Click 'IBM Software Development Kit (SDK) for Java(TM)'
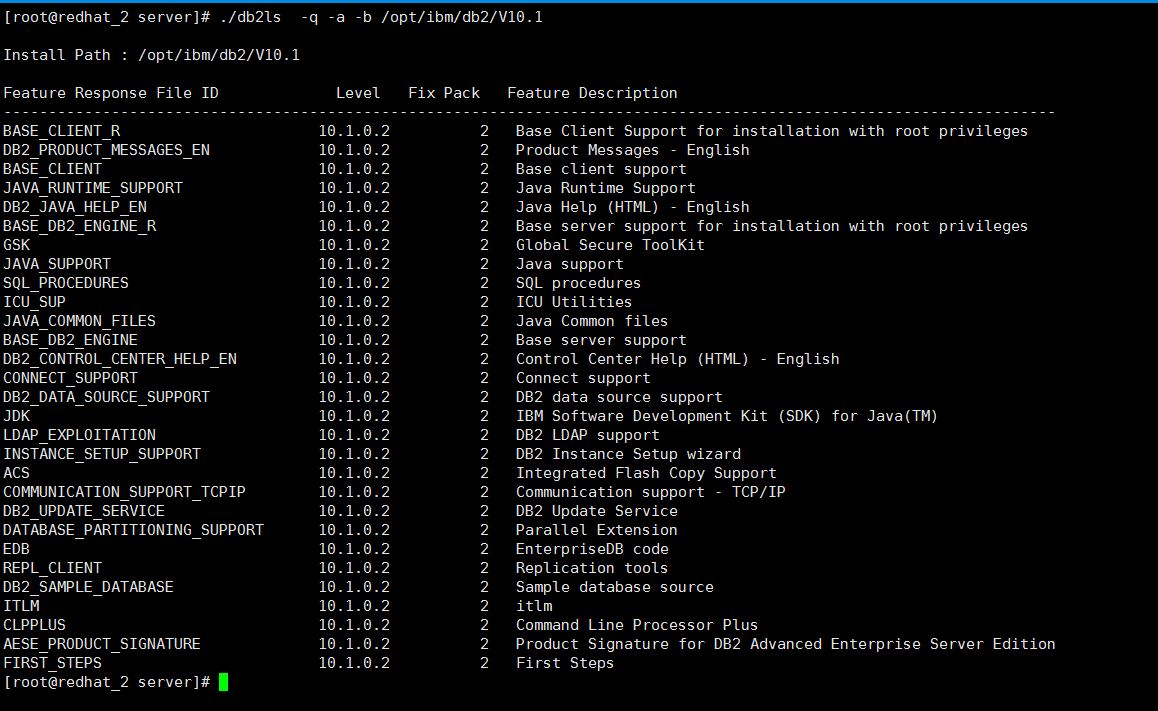1158x711 pixels. click(727, 416)
